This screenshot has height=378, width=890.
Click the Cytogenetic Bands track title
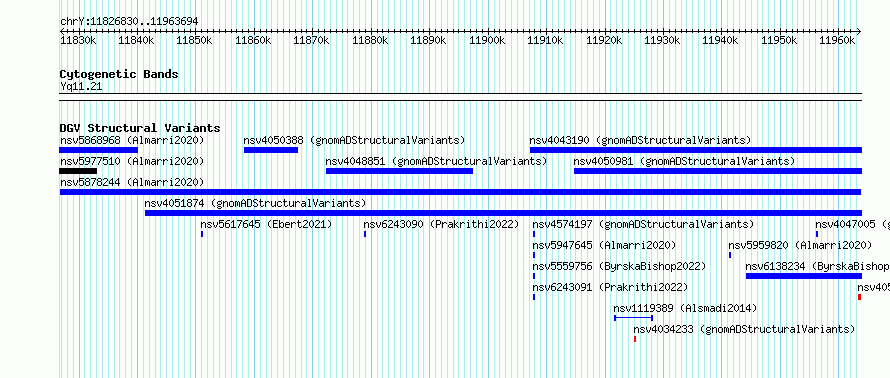[x=119, y=74]
